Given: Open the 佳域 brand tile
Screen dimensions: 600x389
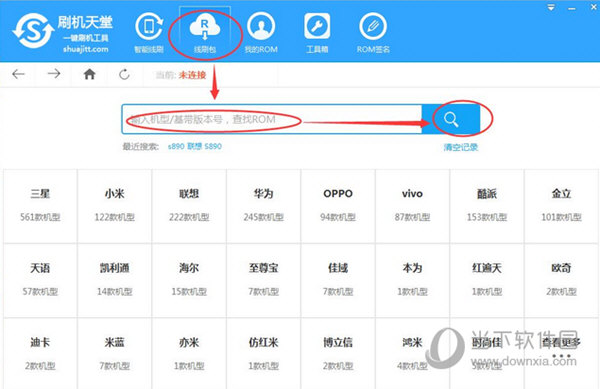Looking at the screenshot, I should click(338, 280).
